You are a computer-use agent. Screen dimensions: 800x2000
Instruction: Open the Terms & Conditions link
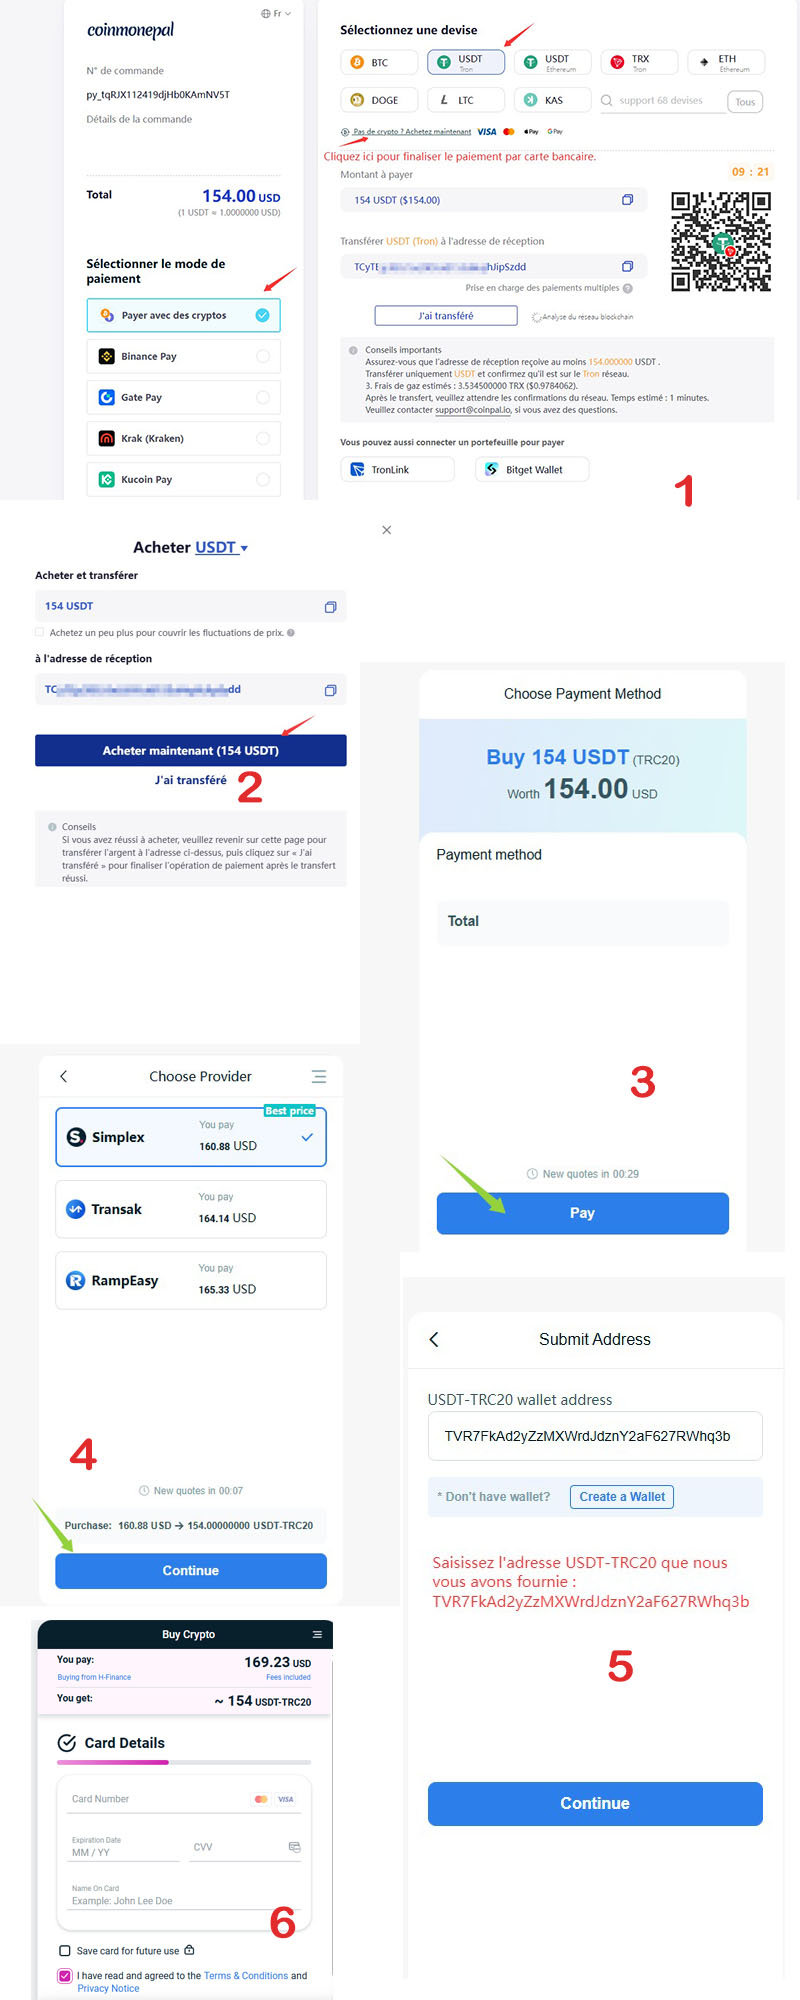click(x=247, y=1975)
